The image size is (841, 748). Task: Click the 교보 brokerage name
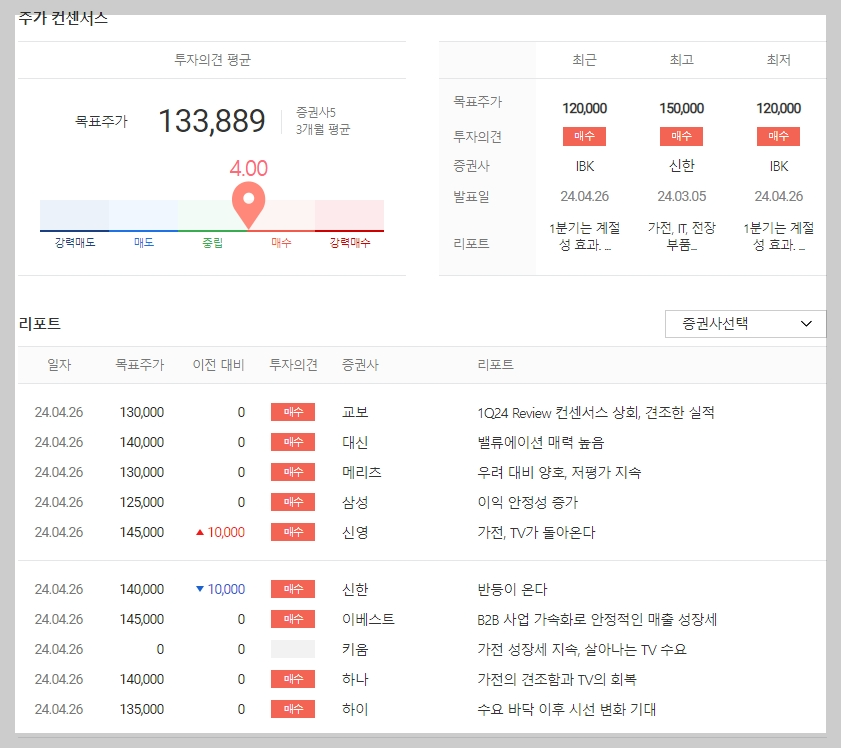tap(355, 412)
